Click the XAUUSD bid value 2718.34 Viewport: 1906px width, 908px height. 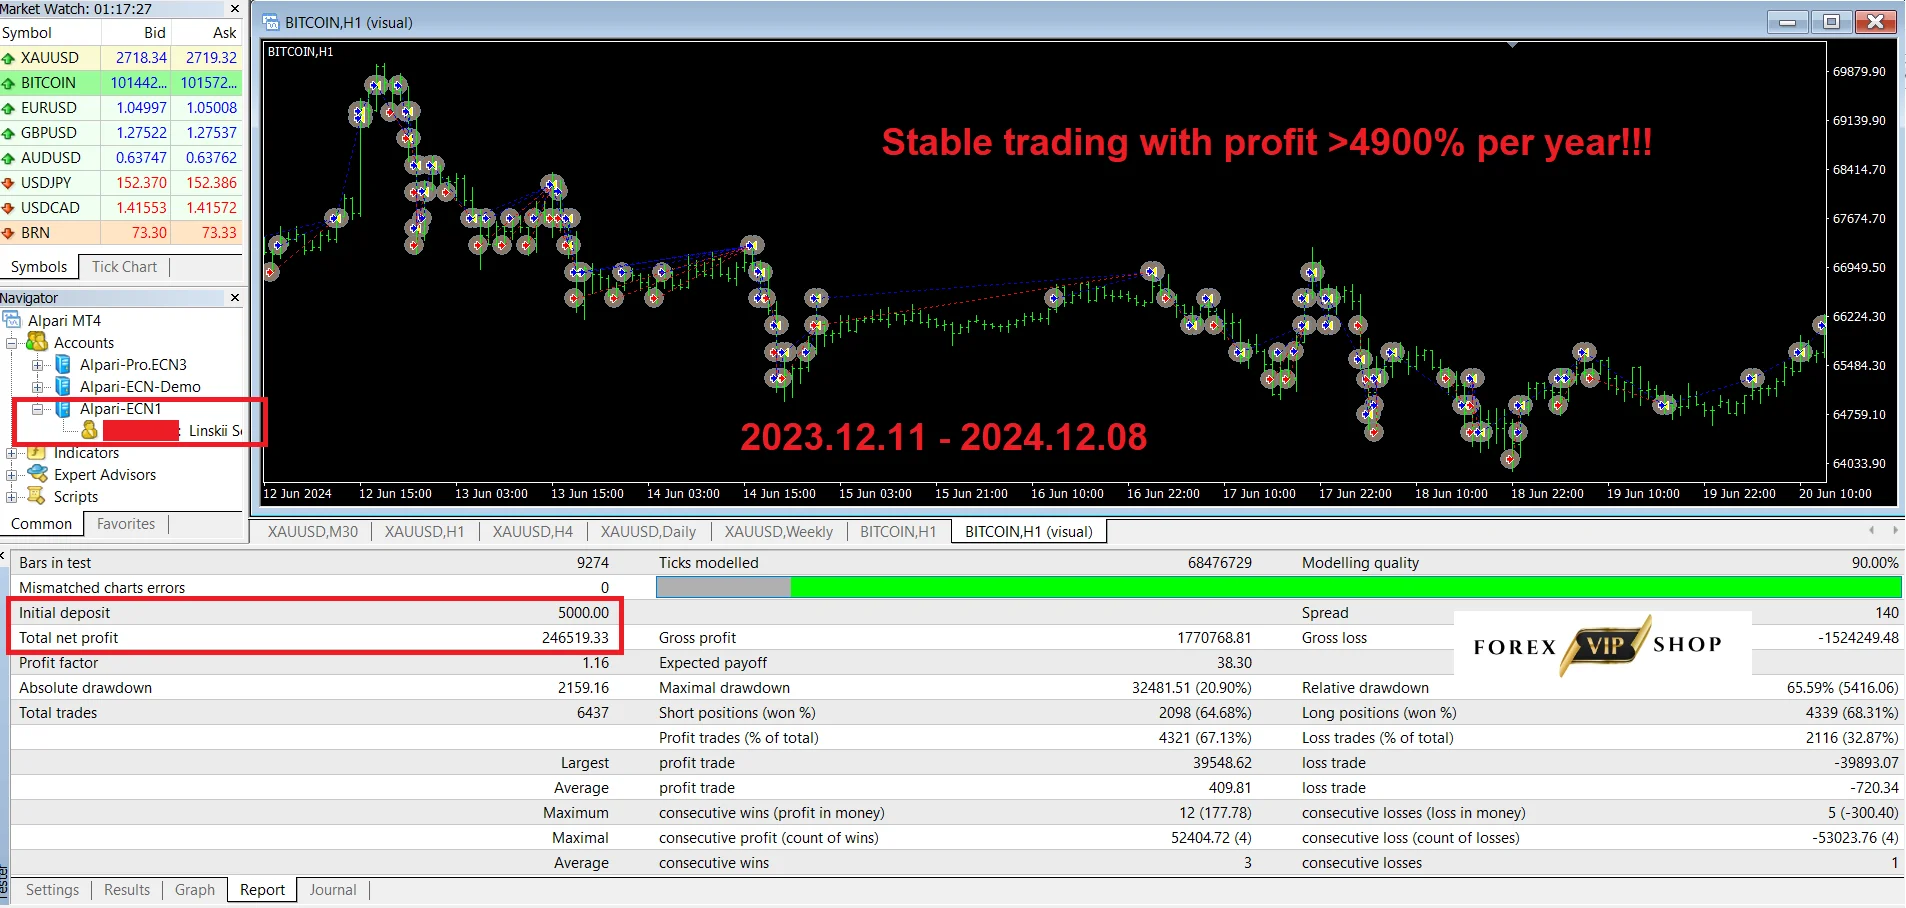pos(141,58)
